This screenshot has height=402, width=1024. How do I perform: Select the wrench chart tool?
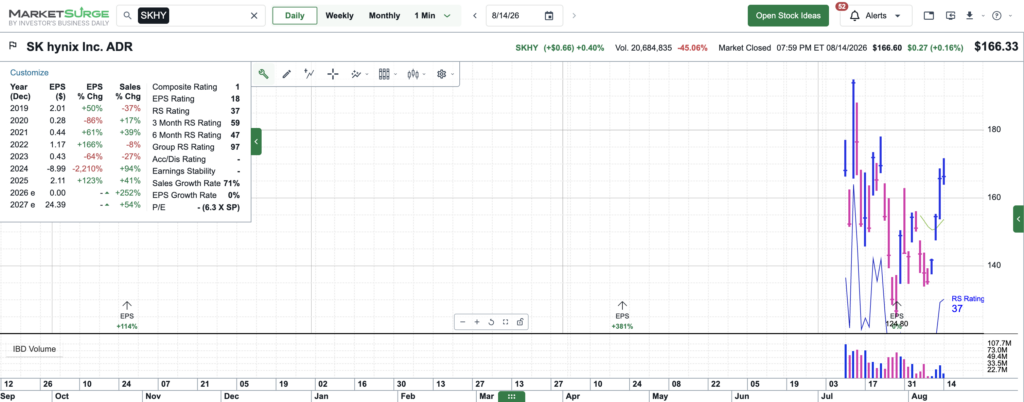[x=263, y=74]
